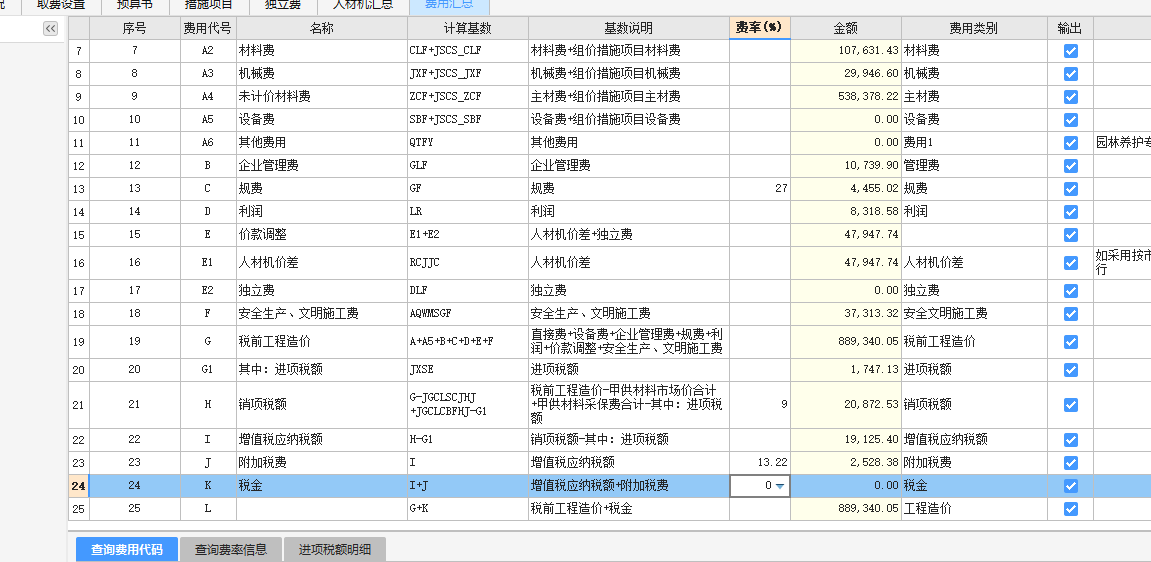Viewport: 1151px width, 562px height.
Task: Click the 9 fee rate for 销项税额
Action: pos(760,405)
